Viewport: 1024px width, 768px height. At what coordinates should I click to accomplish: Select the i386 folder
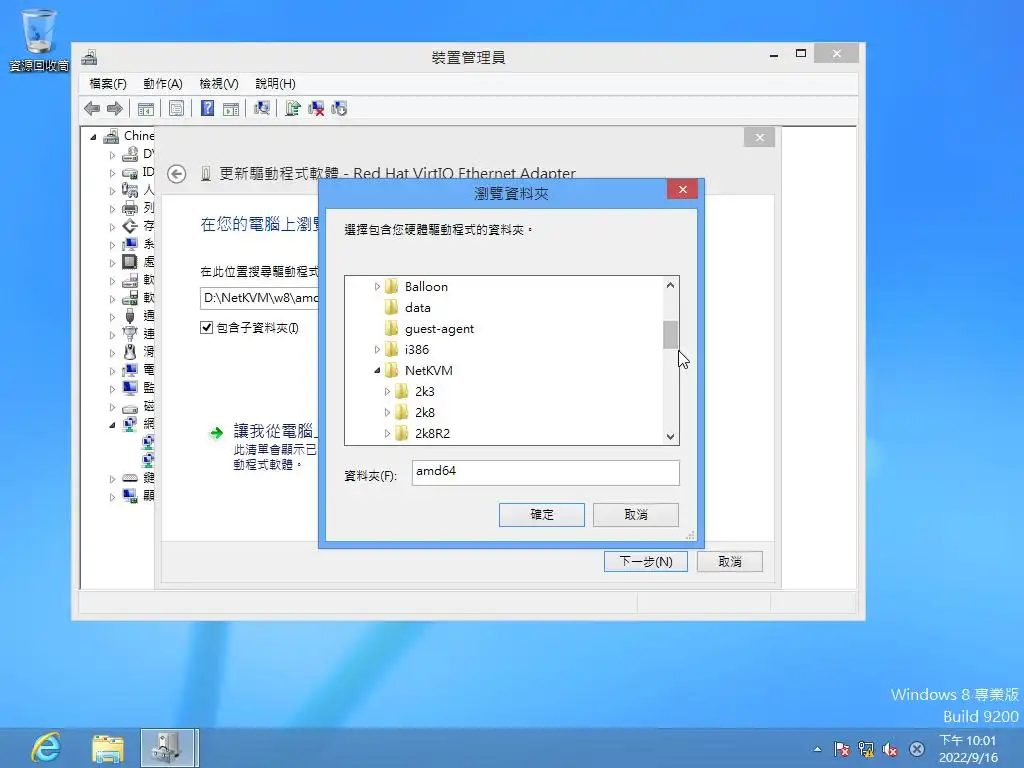pyautogui.click(x=417, y=349)
